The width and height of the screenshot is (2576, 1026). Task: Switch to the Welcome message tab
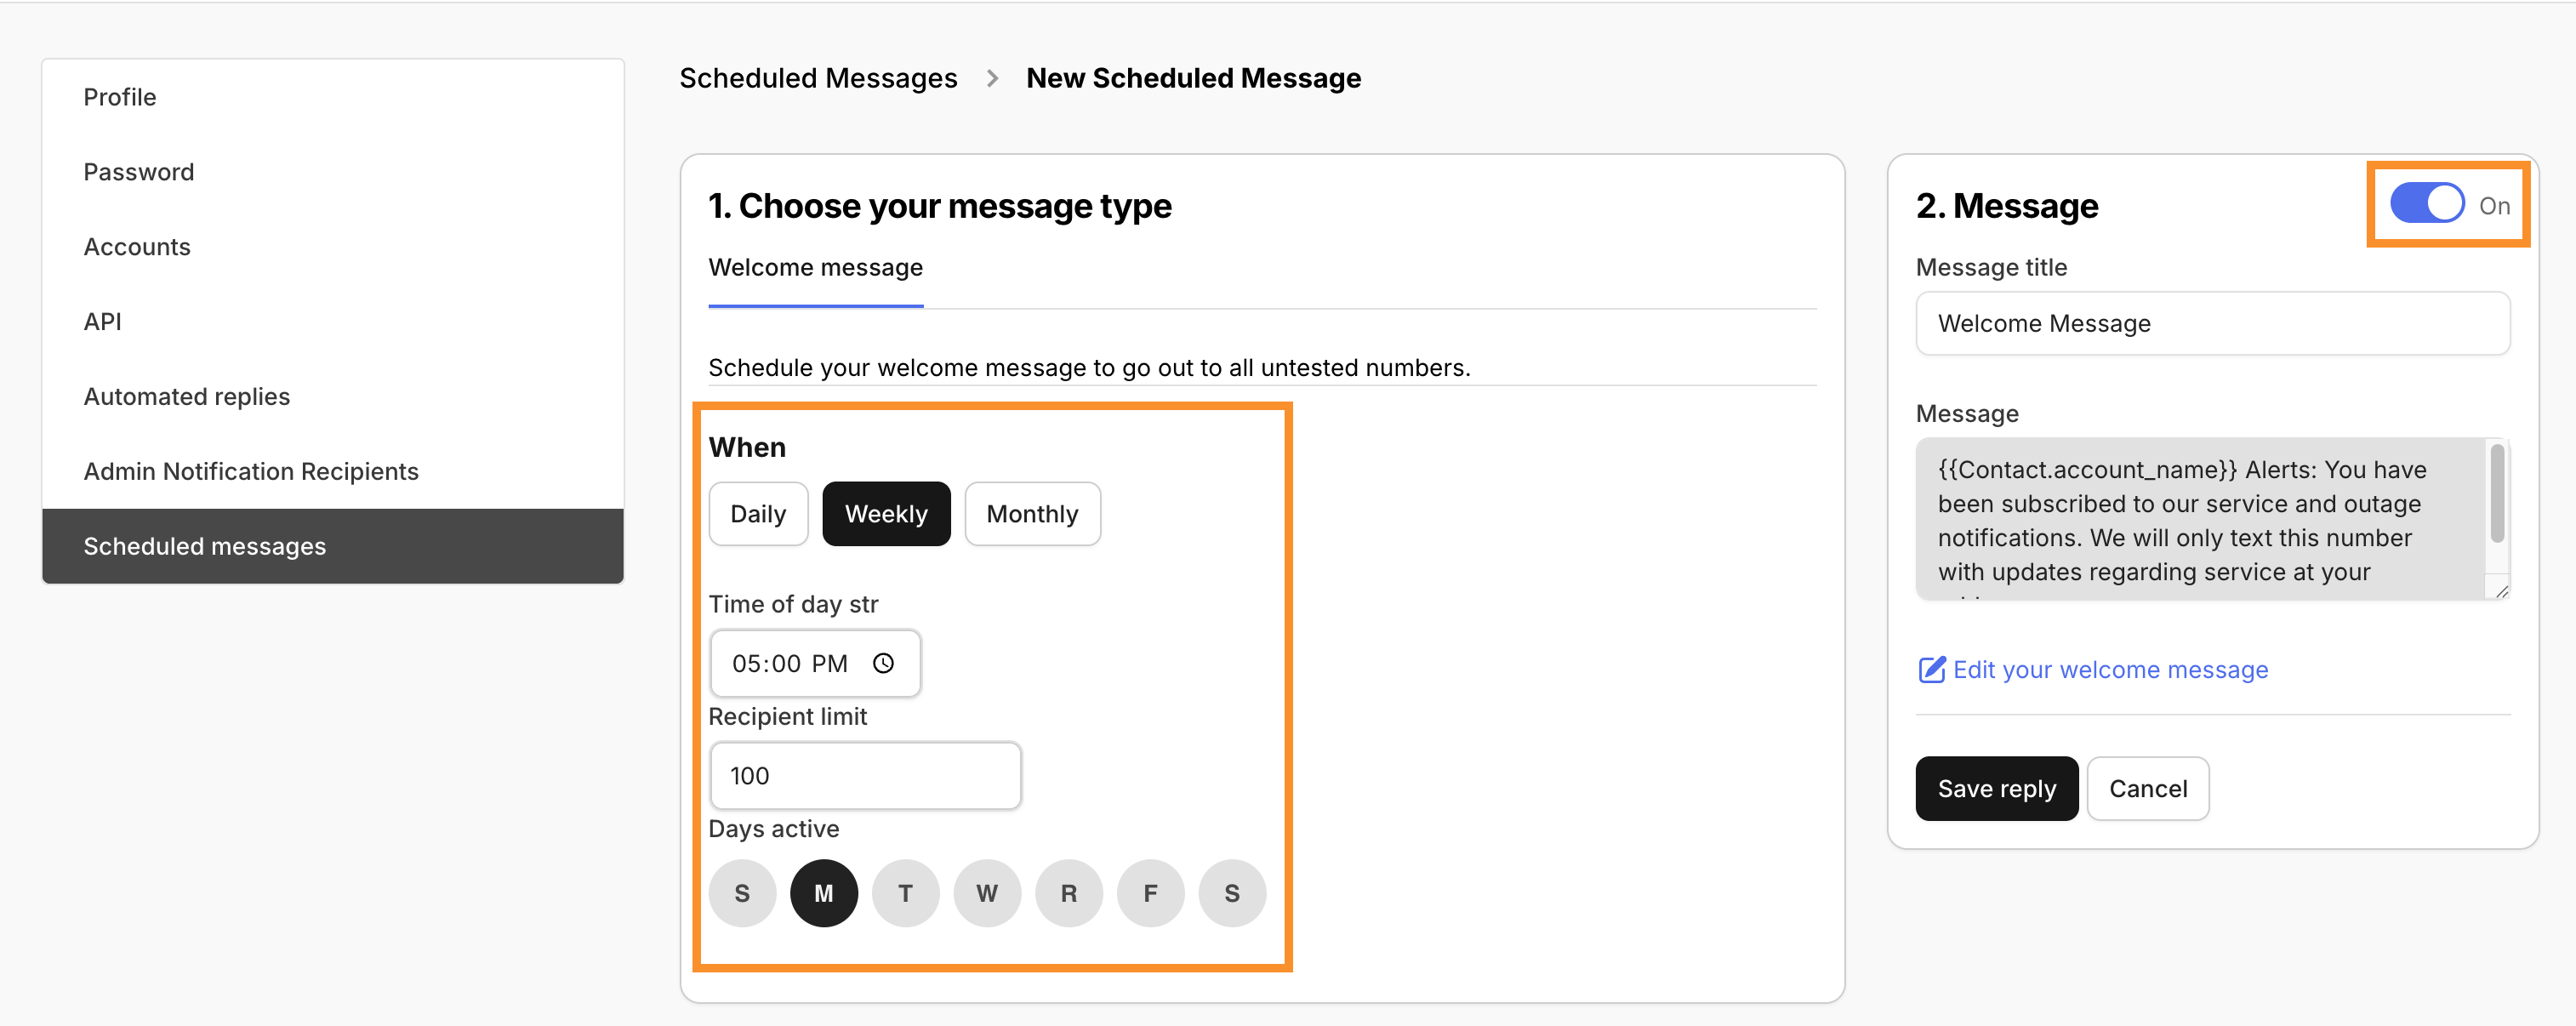[815, 267]
